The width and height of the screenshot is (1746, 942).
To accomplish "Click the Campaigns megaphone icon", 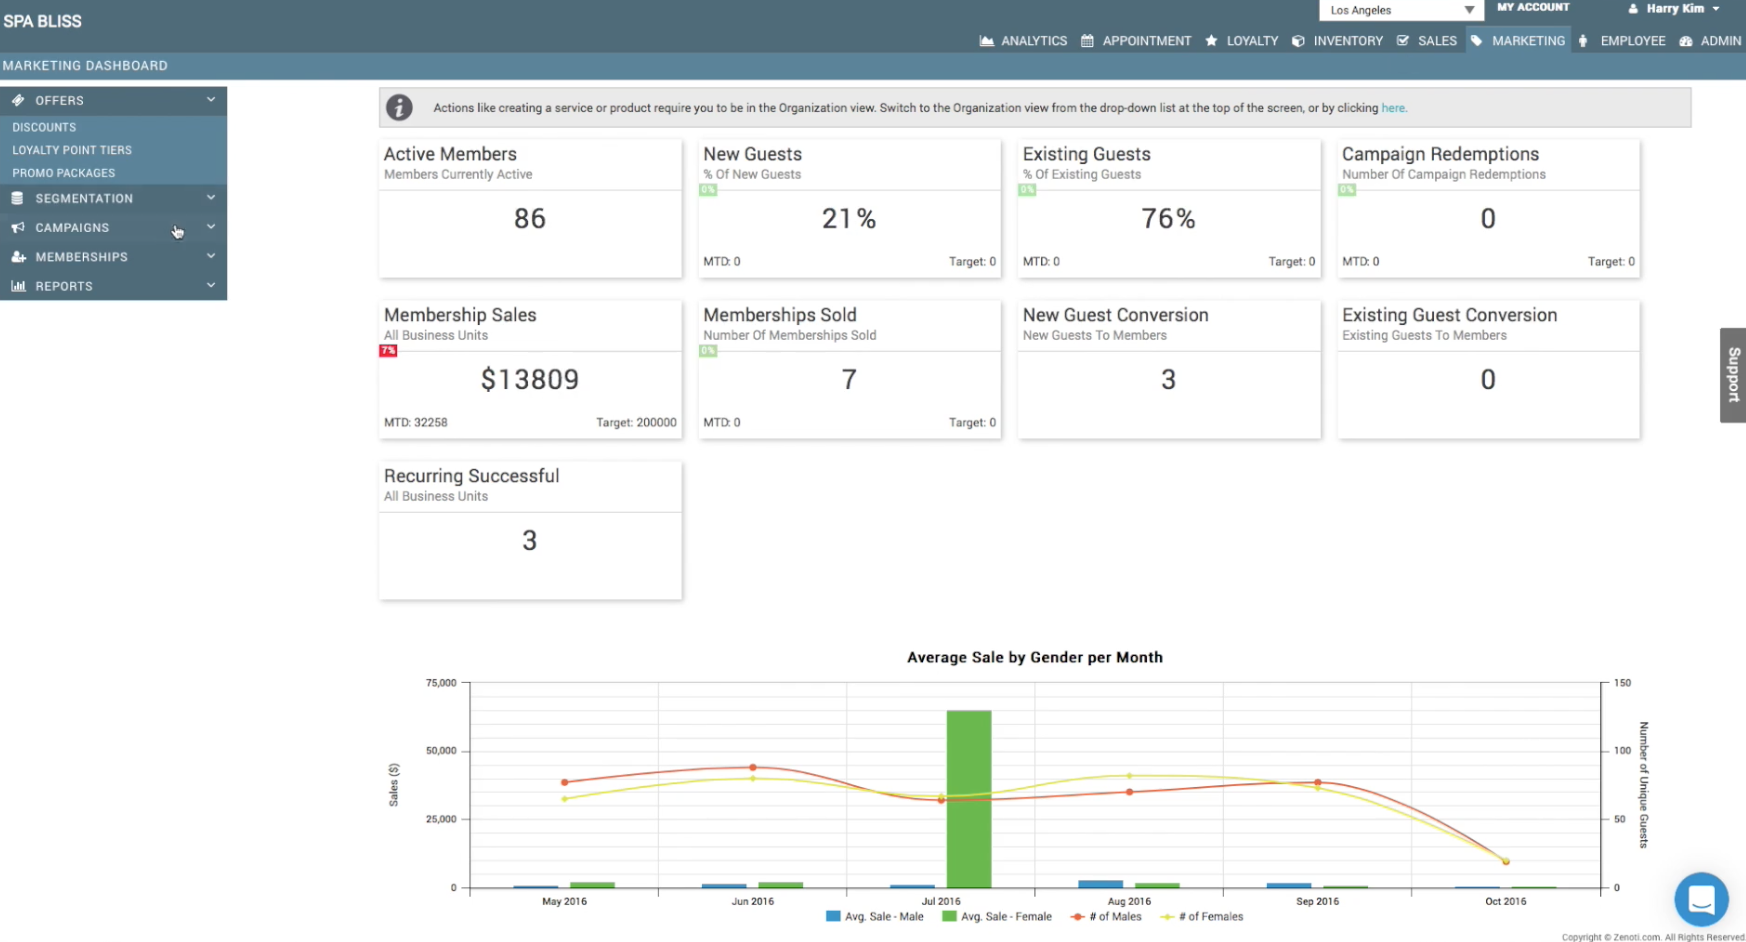I will coord(18,228).
